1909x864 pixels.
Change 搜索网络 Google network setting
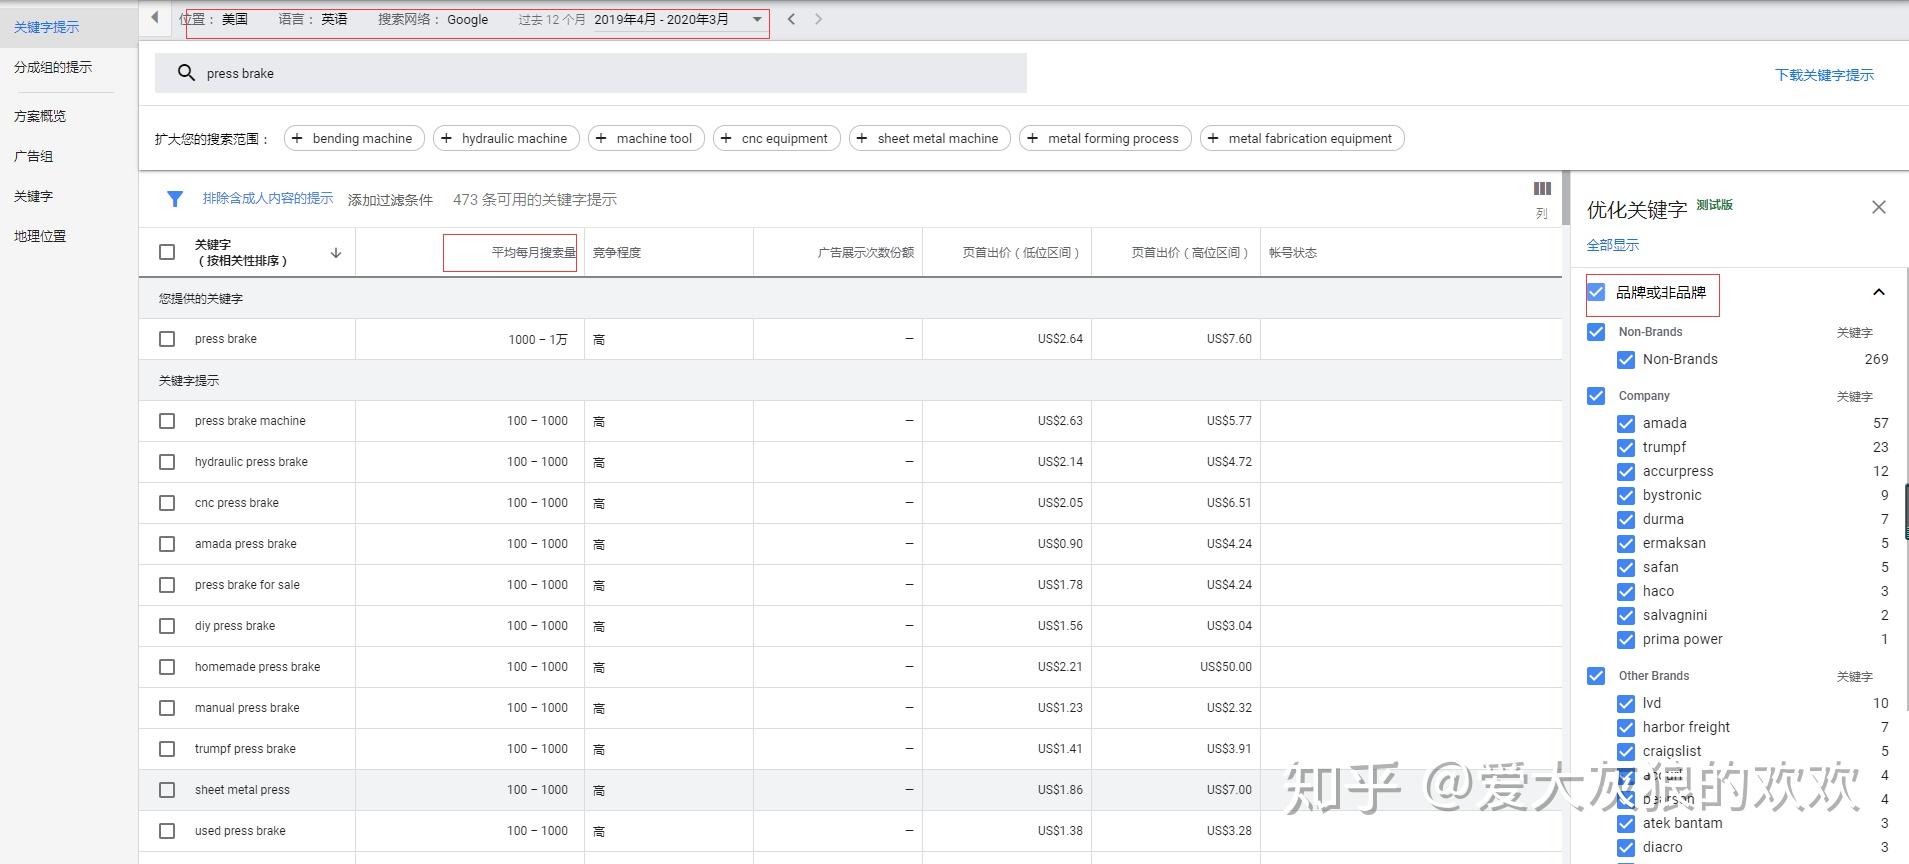[x=433, y=19]
